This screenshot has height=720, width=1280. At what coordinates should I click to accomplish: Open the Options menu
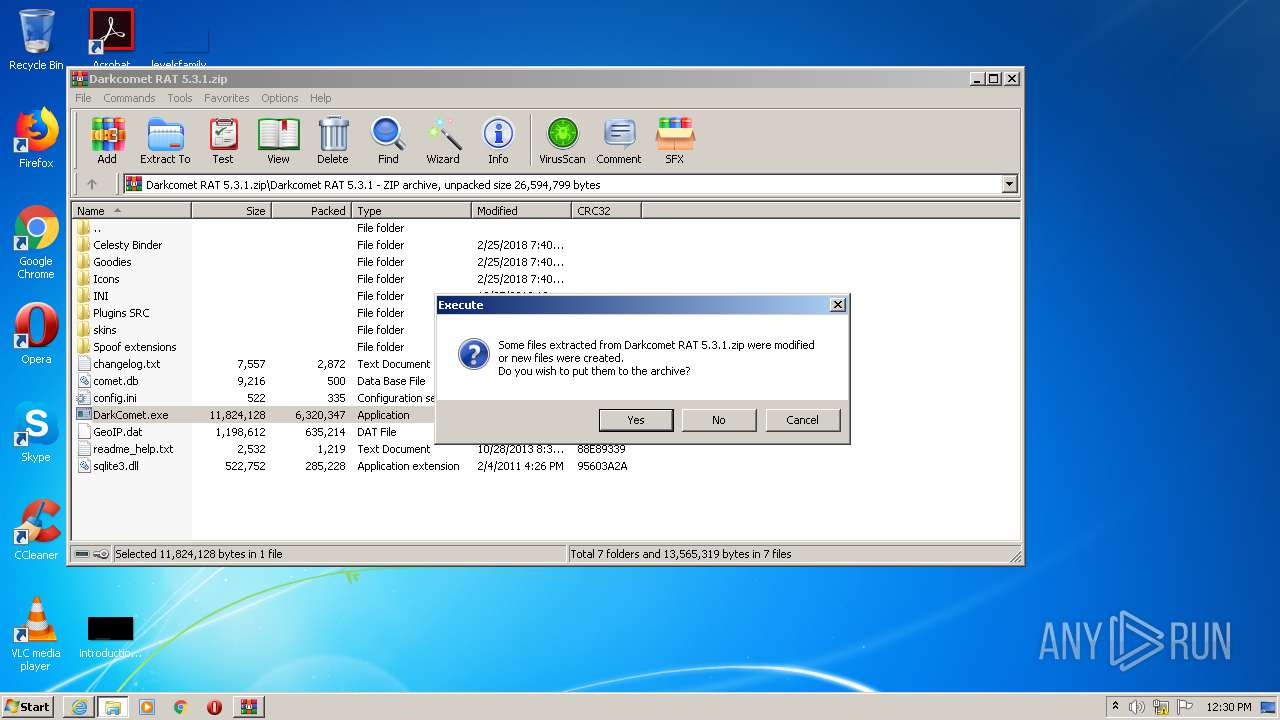click(x=280, y=98)
